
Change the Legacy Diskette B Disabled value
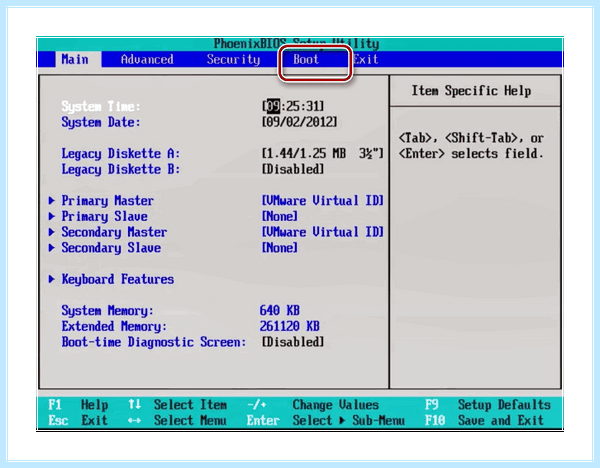tap(293, 169)
